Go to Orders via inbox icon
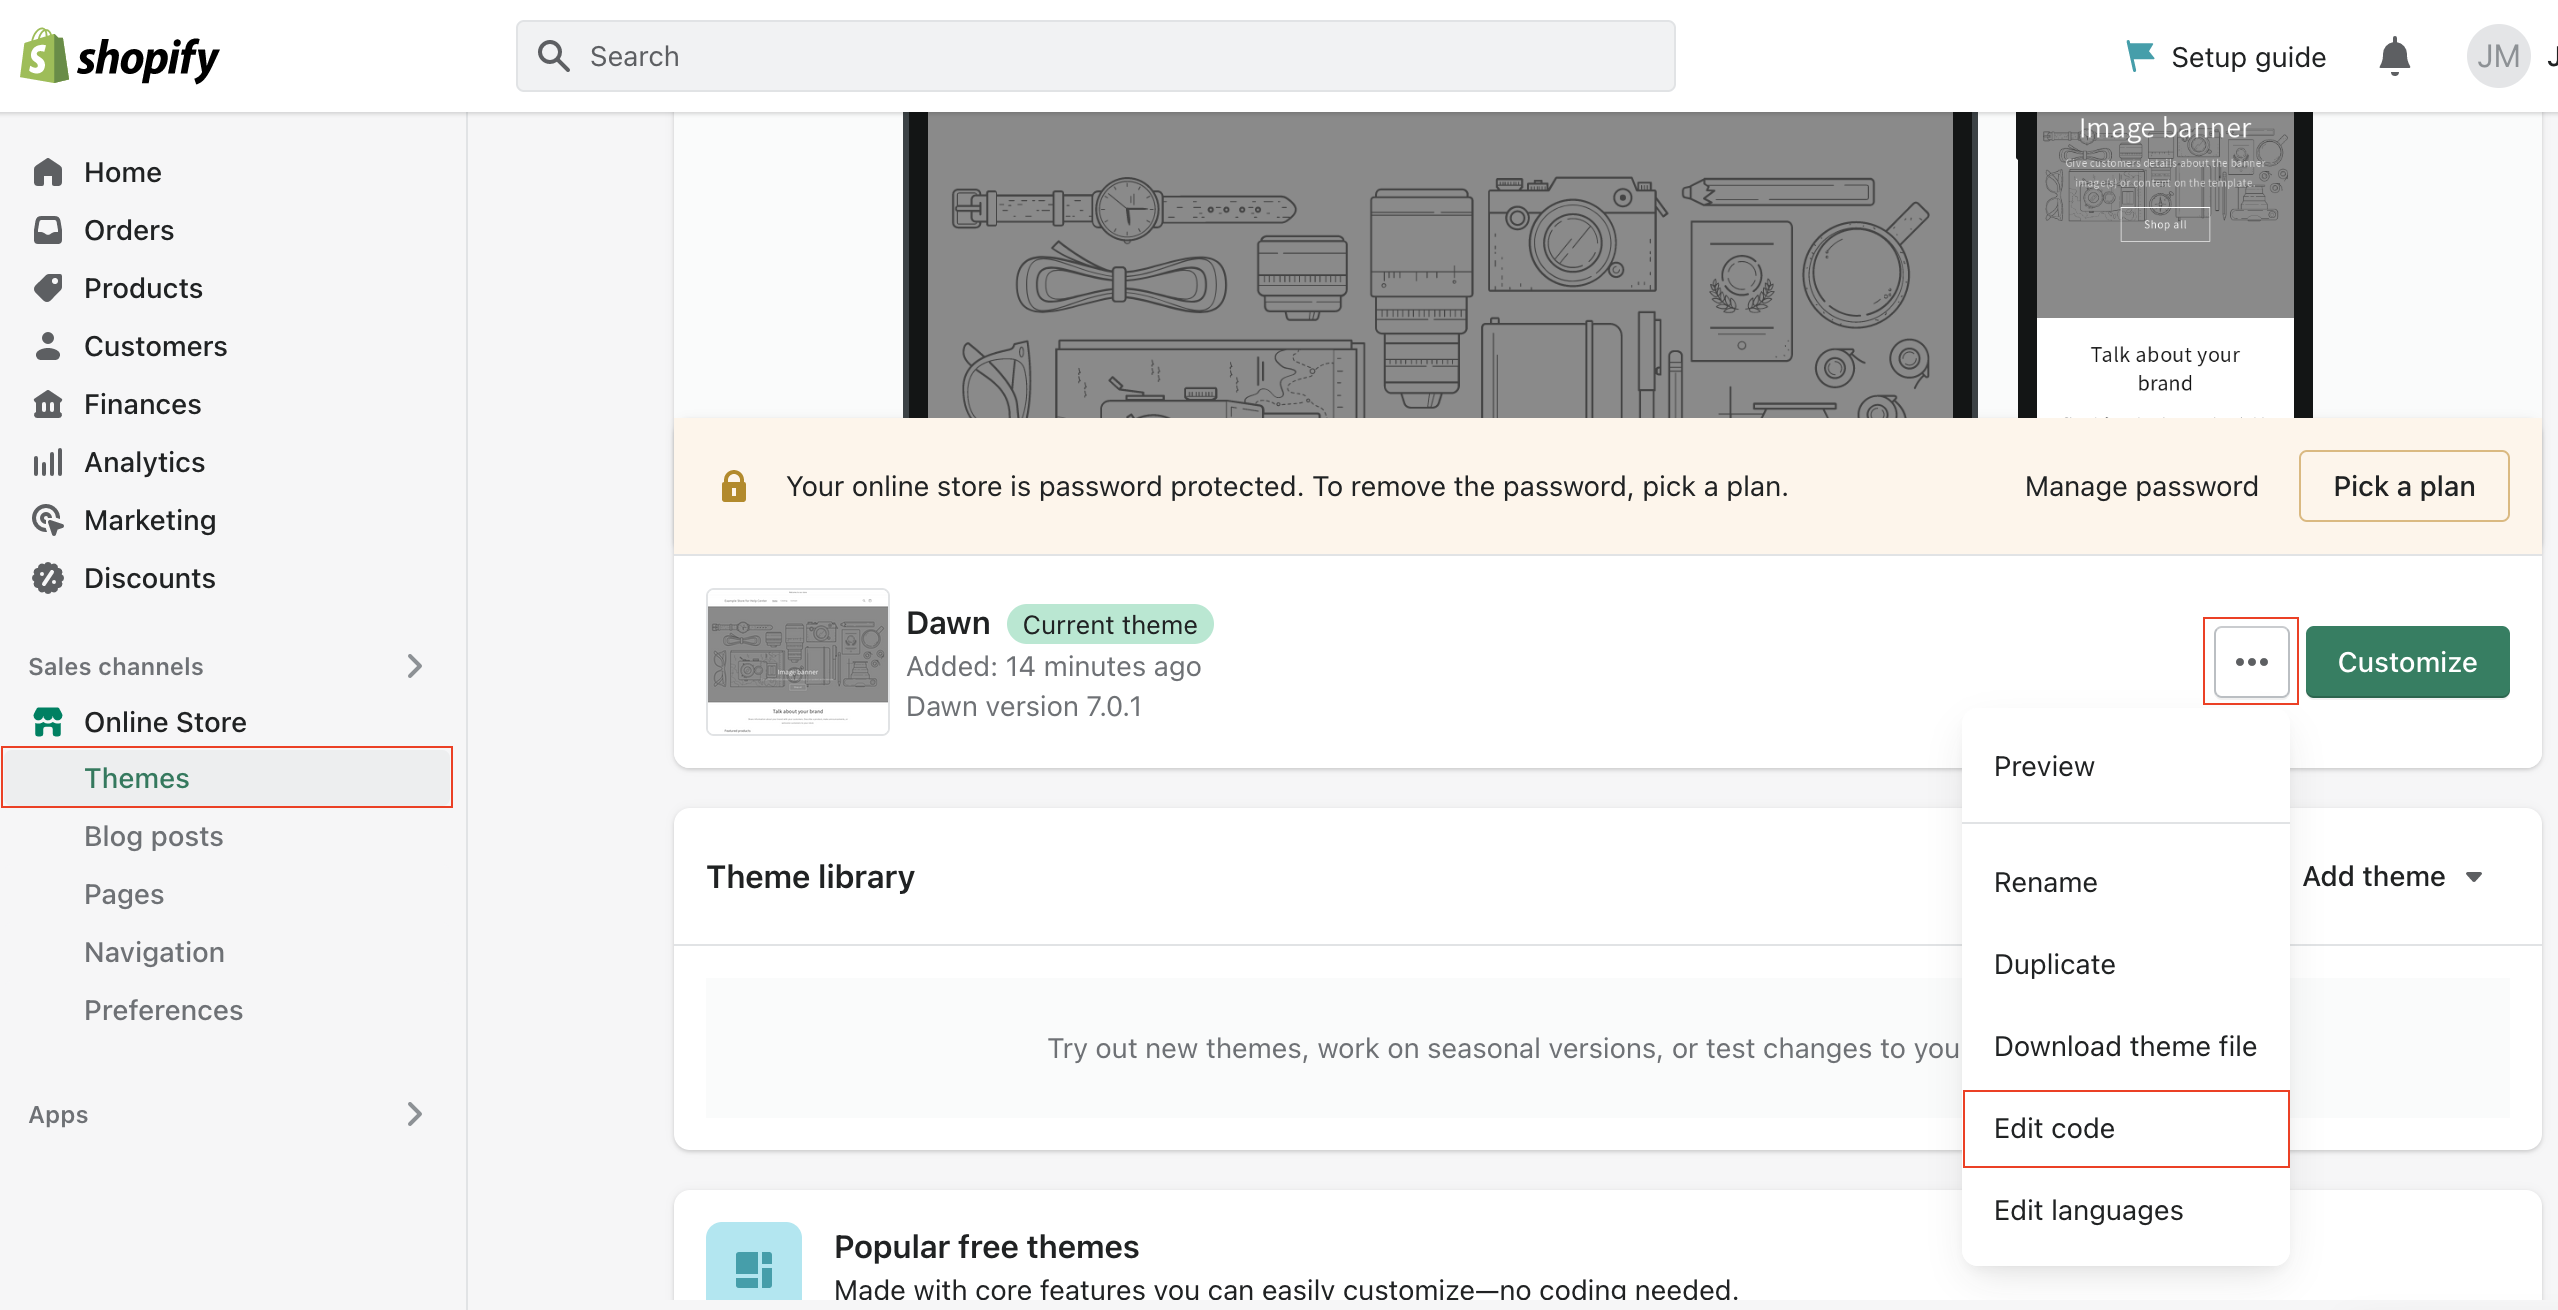The width and height of the screenshot is (2558, 1310). (x=47, y=230)
